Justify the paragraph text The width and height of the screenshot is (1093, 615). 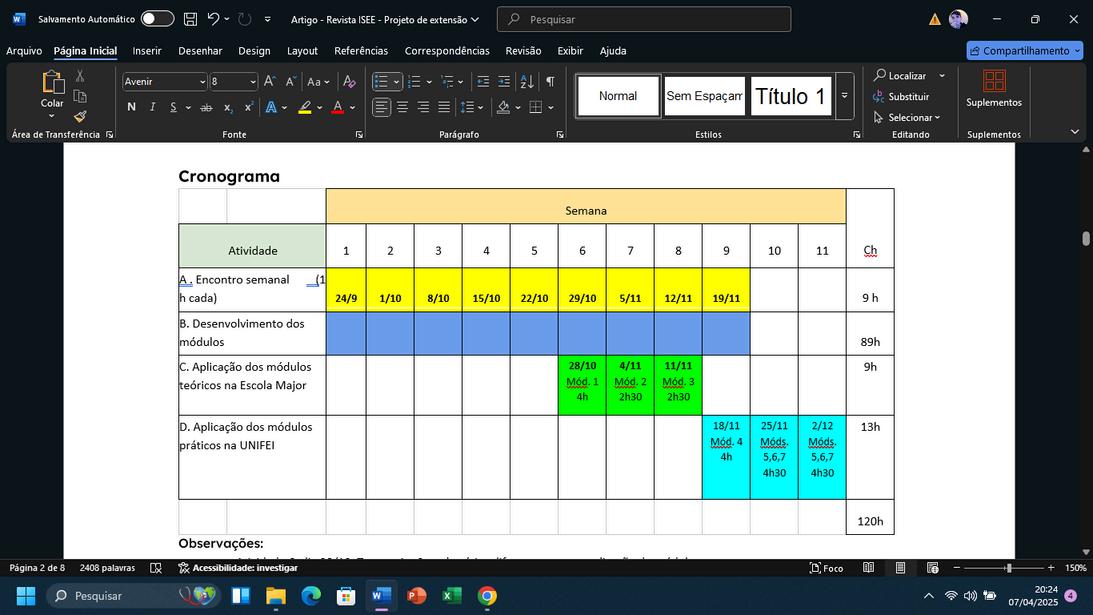coord(444,107)
